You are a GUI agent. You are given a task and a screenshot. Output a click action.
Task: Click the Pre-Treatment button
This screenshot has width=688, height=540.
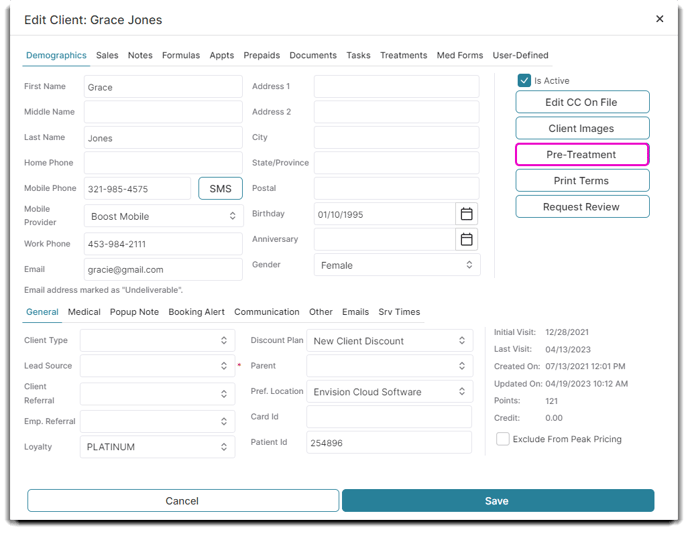(582, 154)
